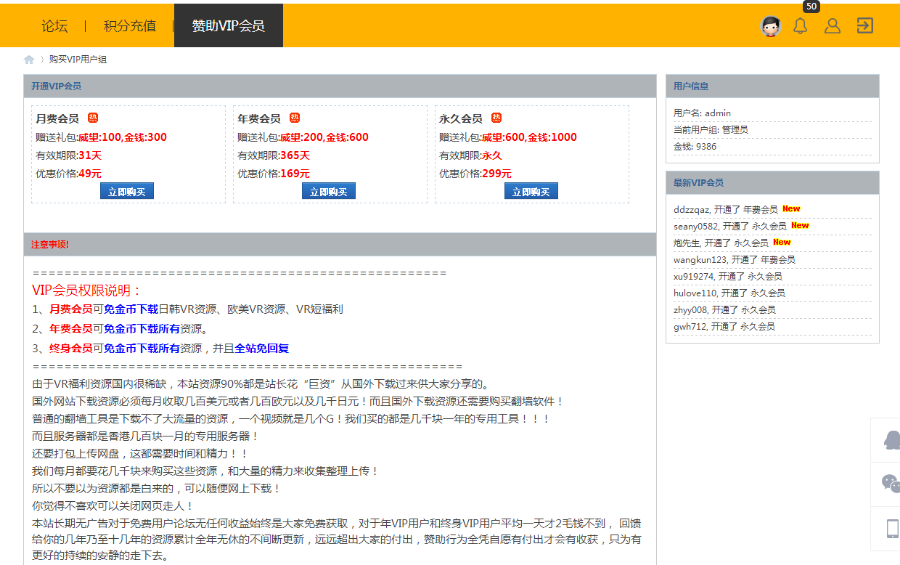Open gwh712 in latest VIP list
Image resolution: width=900 pixels, height=565 pixels.
click(690, 326)
